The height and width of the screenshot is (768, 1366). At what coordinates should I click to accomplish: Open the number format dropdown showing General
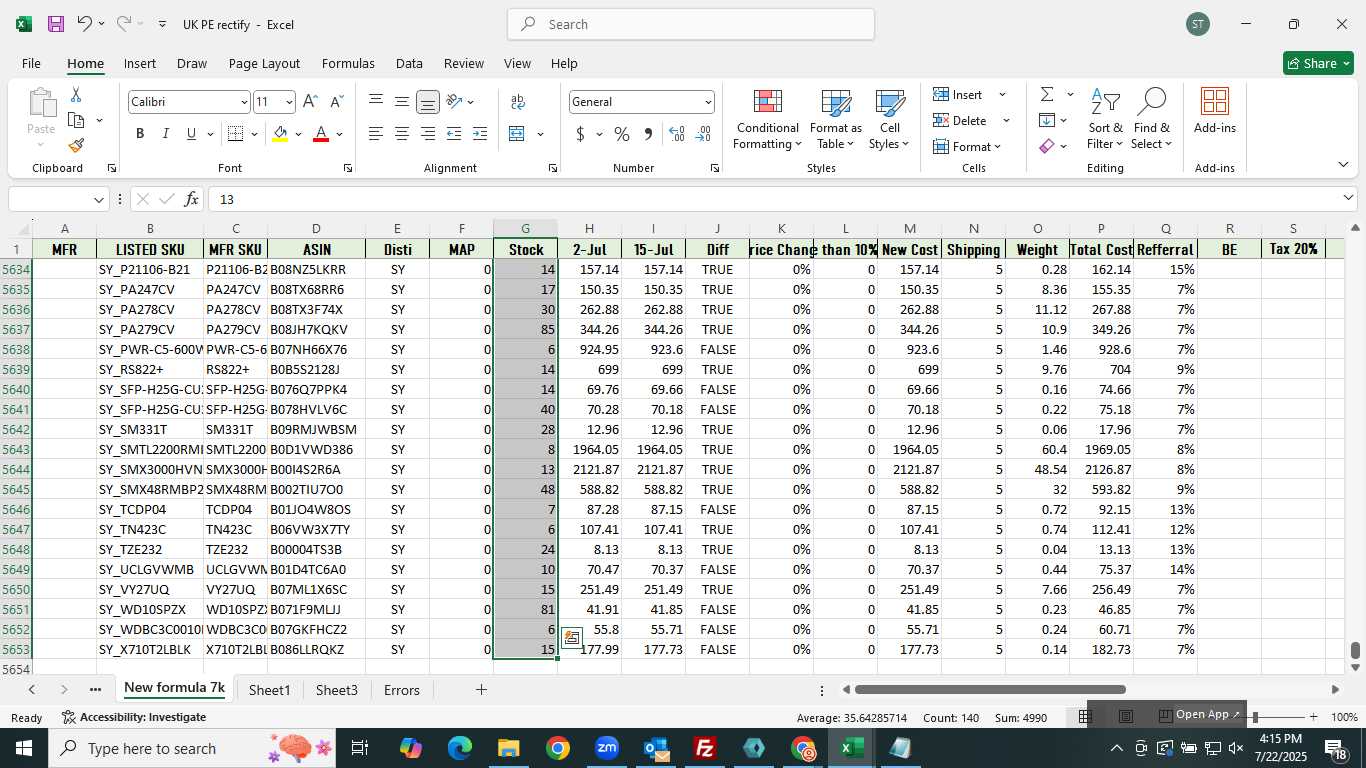pyautogui.click(x=708, y=102)
